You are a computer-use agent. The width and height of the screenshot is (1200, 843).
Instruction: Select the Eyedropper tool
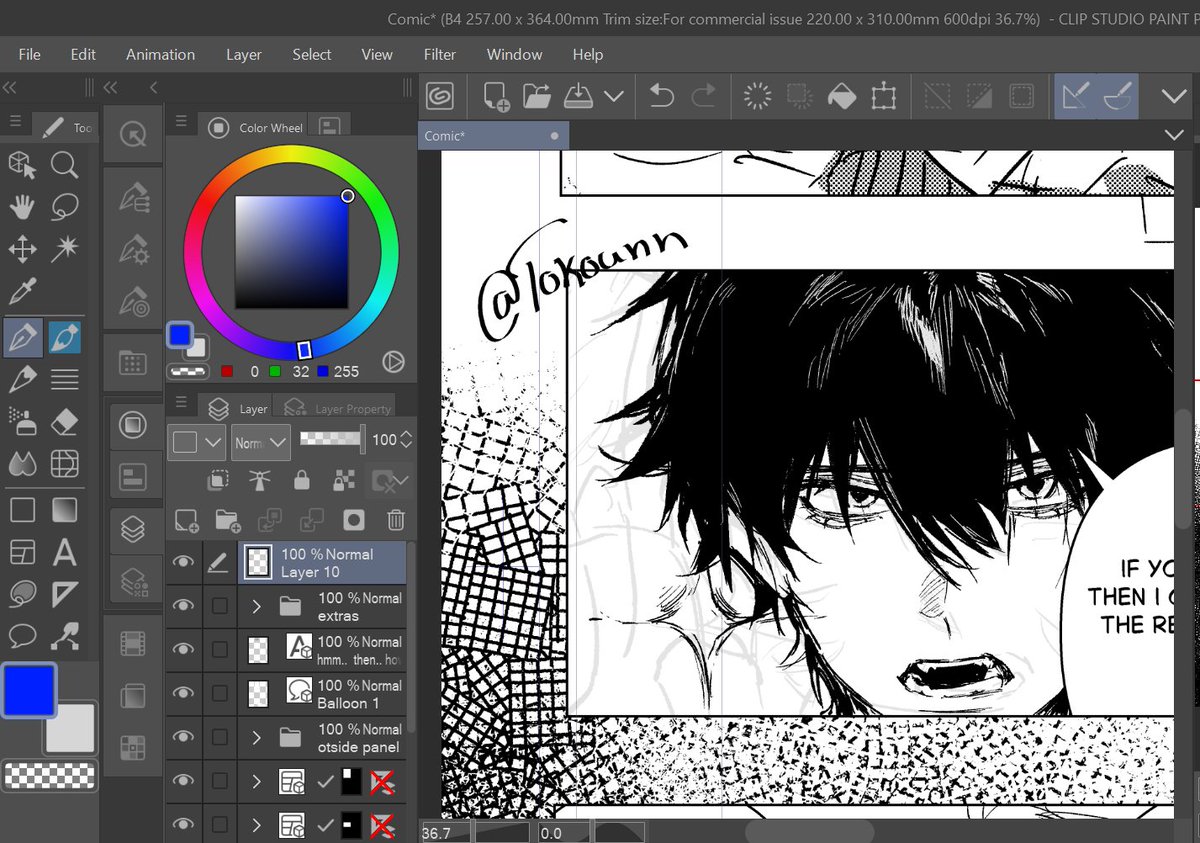point(22,292)
